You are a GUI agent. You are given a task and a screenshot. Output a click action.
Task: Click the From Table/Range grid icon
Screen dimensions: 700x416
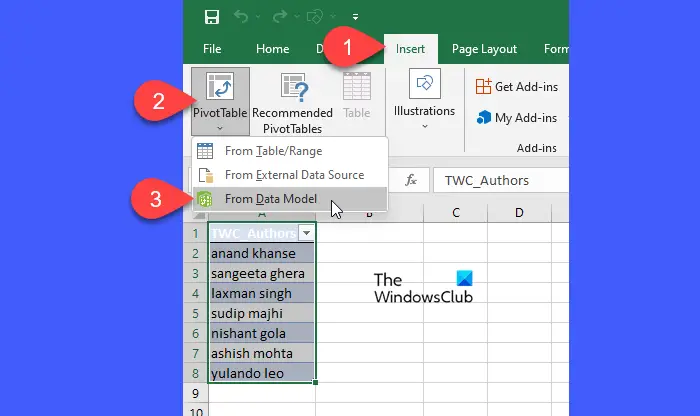(205, 151)
